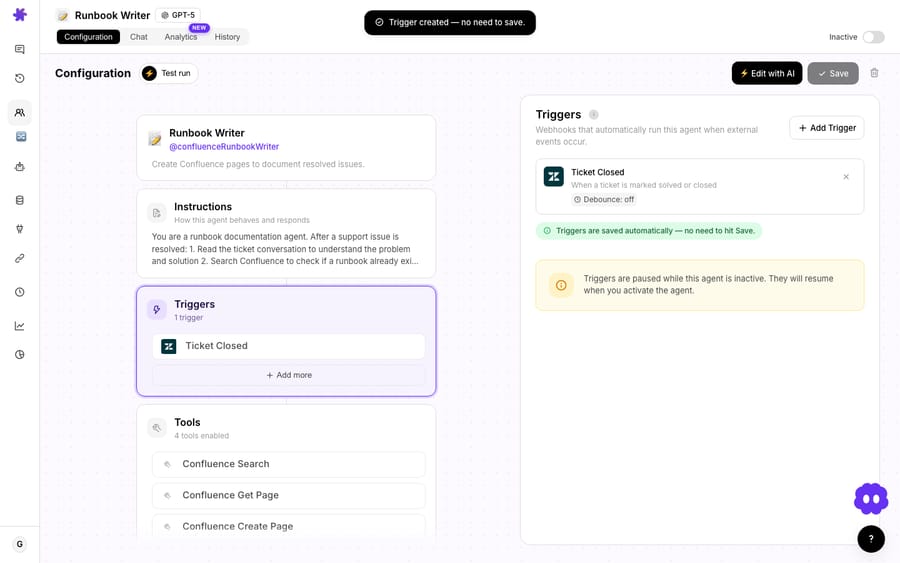Click "When a ticket is marked solved or closed"
The height and width of the screenshot is (563, 900).
(x=643, y=185)
